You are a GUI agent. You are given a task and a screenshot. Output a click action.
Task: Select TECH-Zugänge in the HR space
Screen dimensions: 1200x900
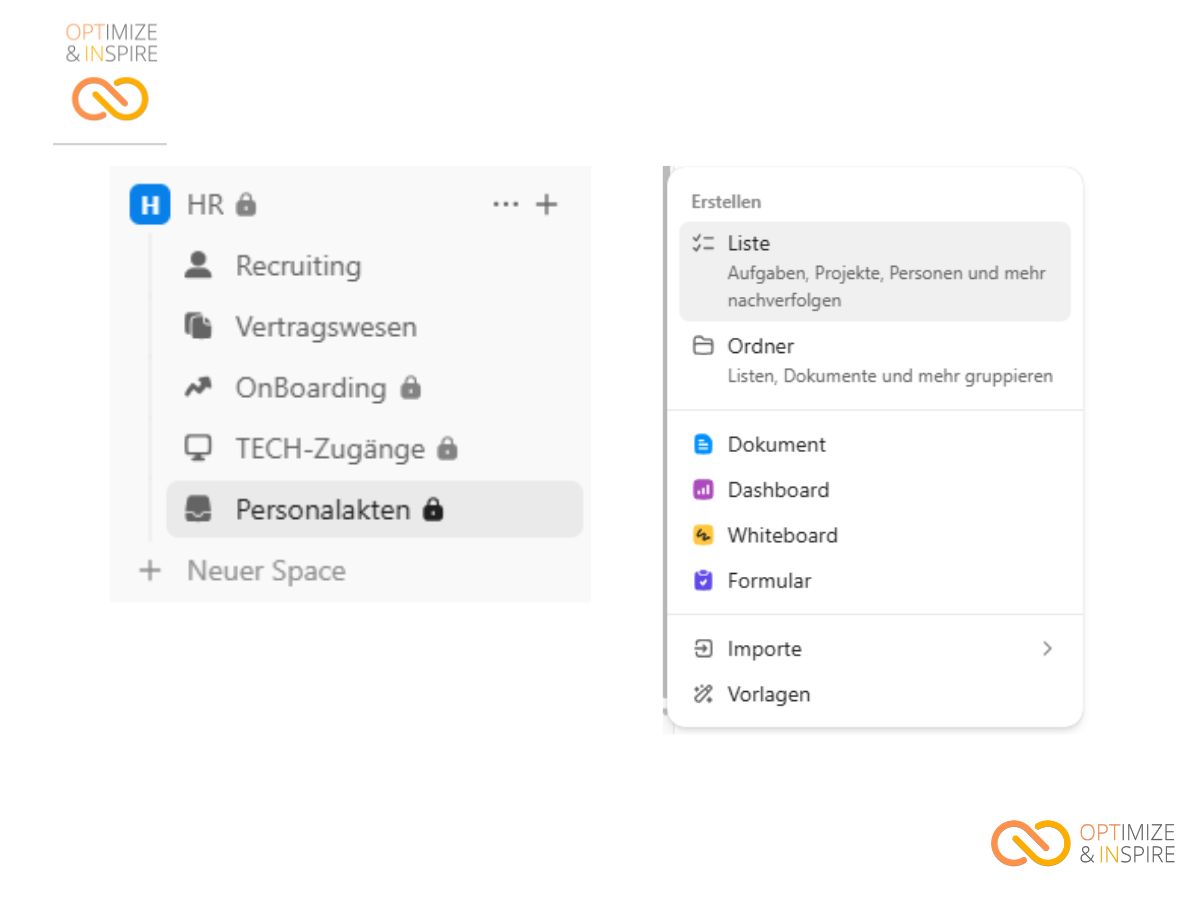pos(330,449)
